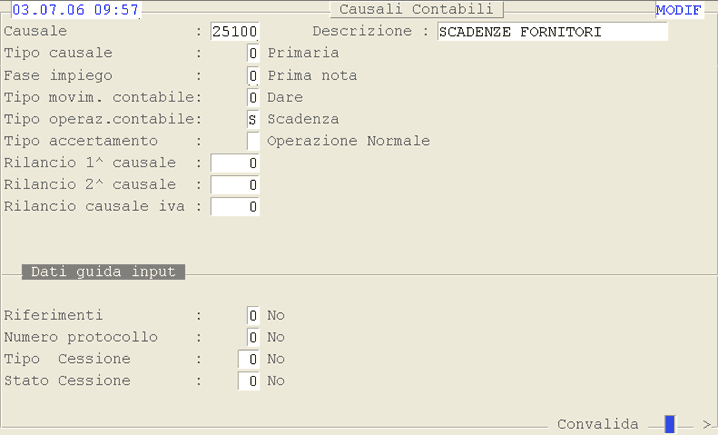The height and width of the screenshot is (435, 718).
Task: Click the Causale code field
Action: pos(235,31)
